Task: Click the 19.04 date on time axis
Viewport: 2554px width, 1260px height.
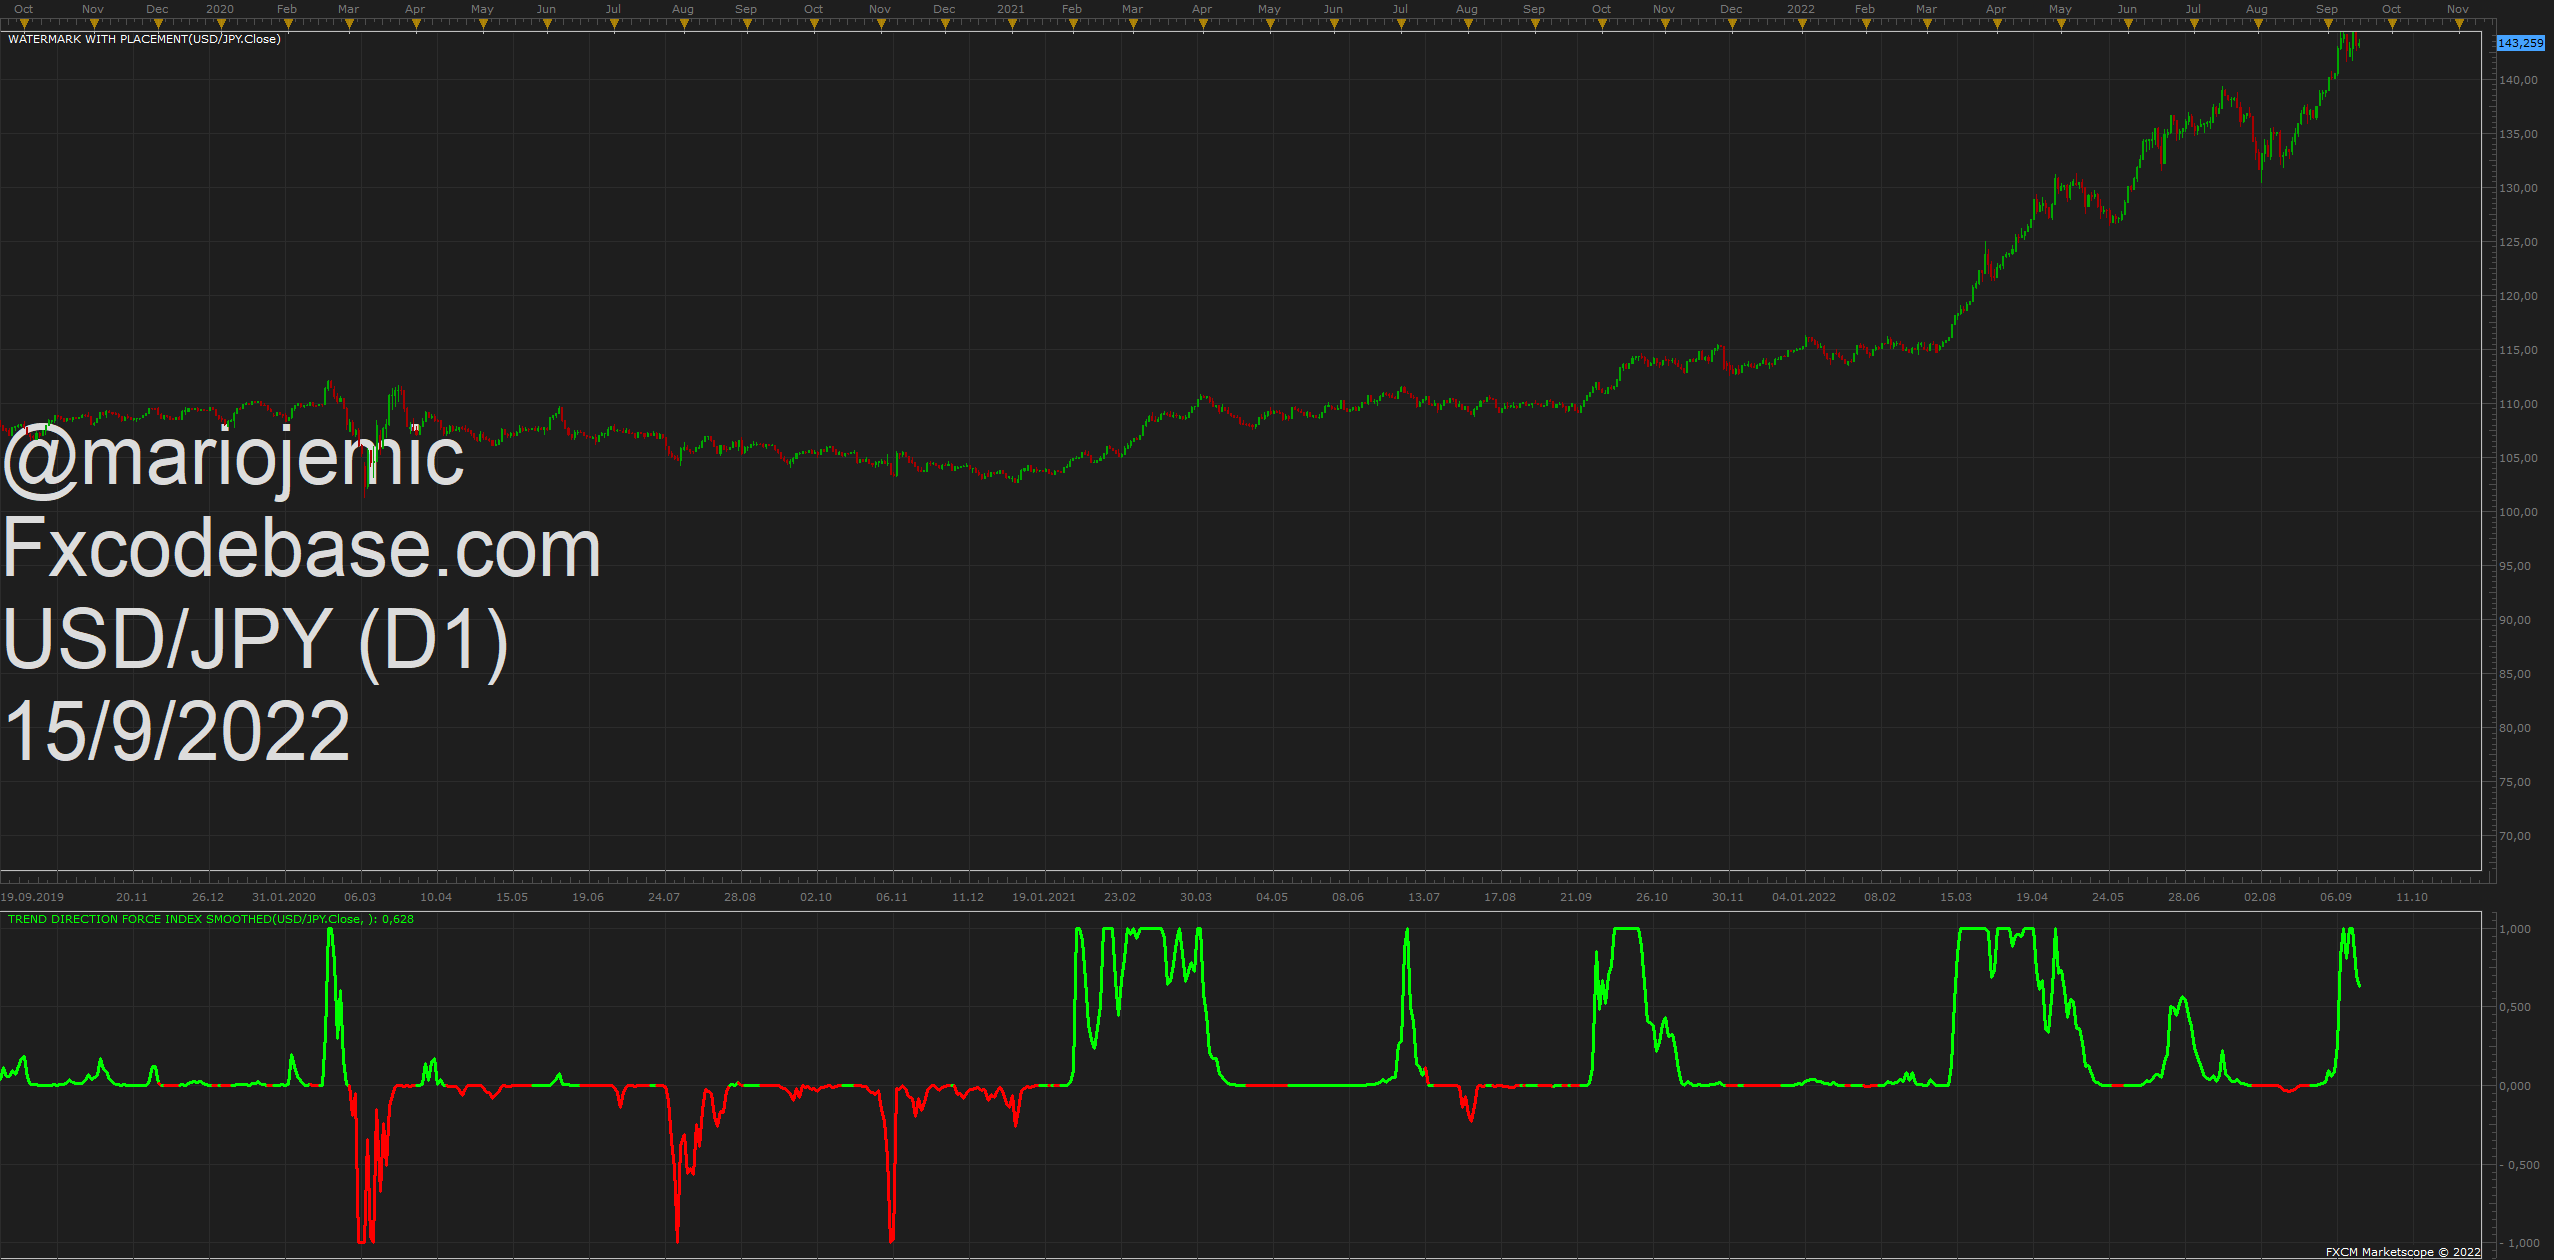Action: click(2032, 897)
